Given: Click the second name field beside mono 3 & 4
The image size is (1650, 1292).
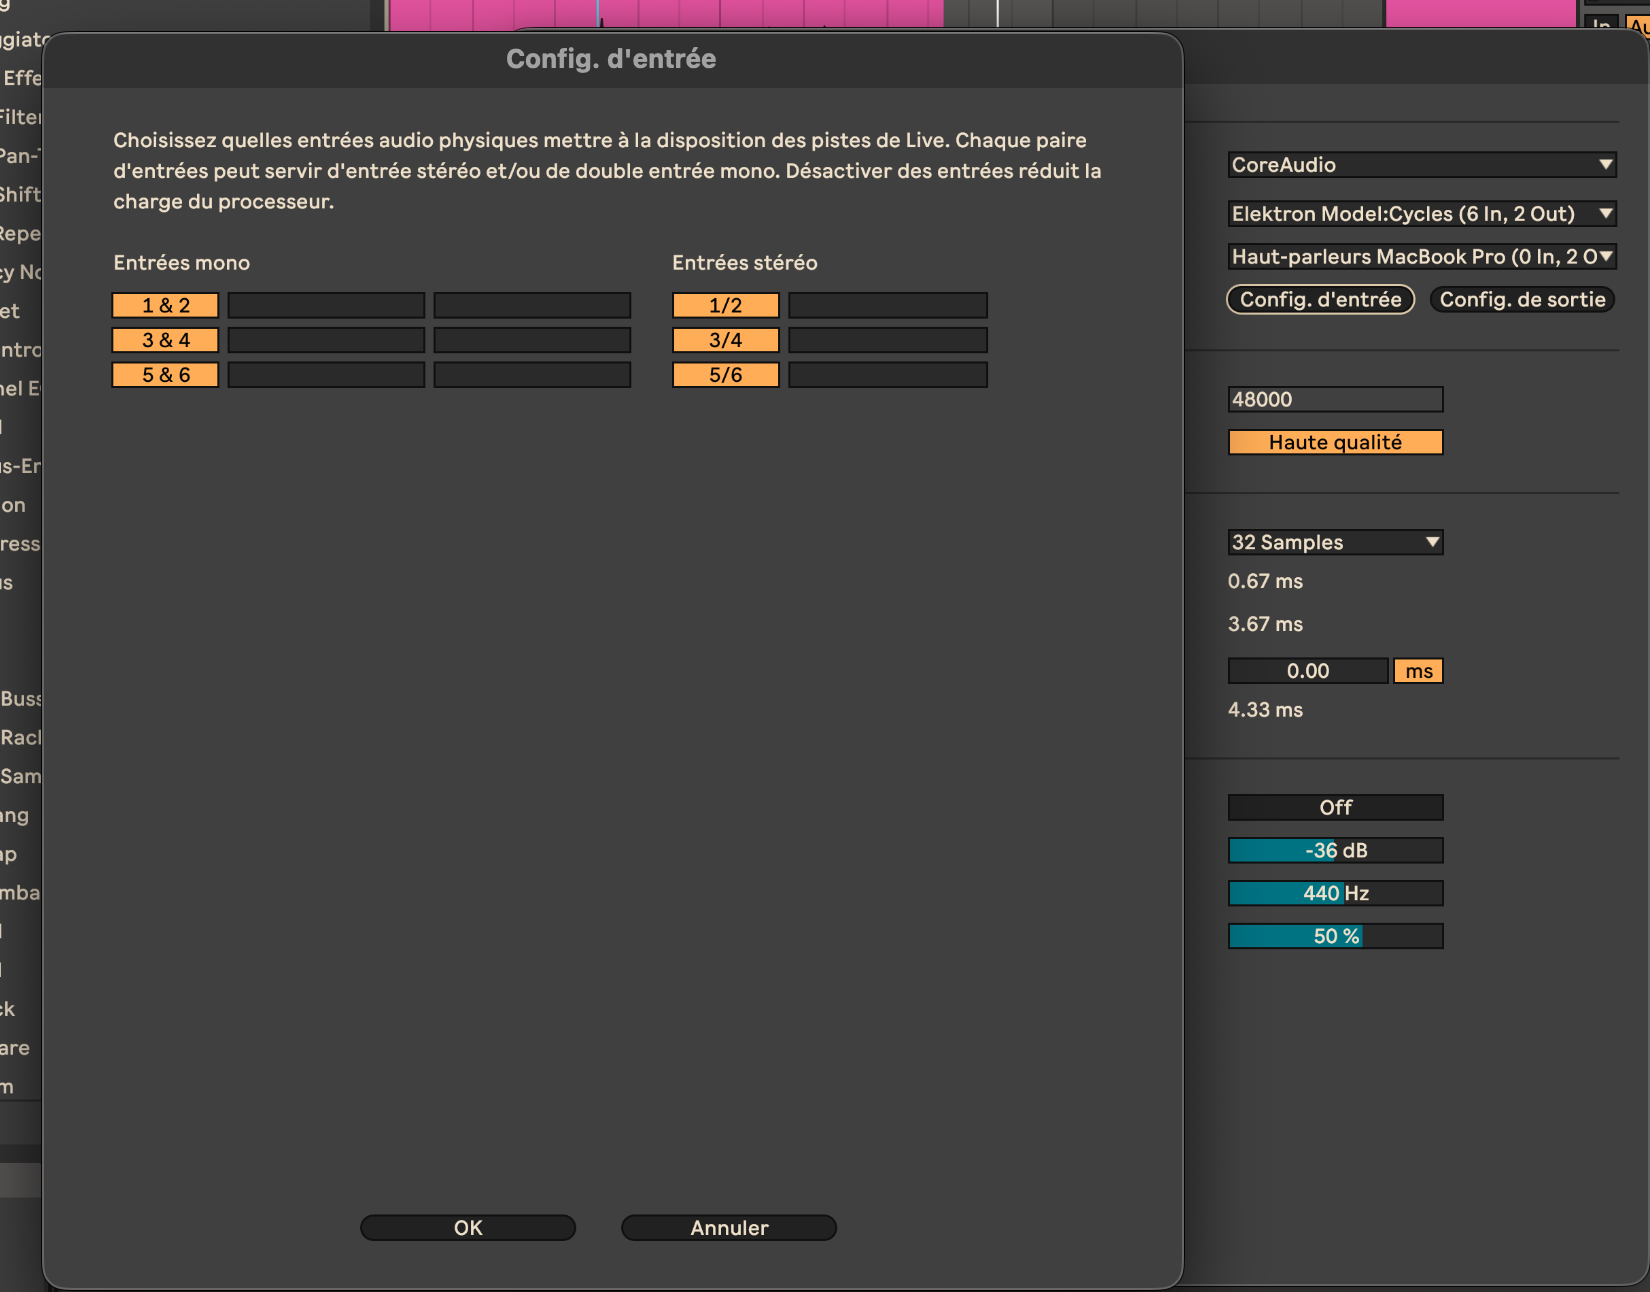Looking at the screenshot, I should coord(532,340).
